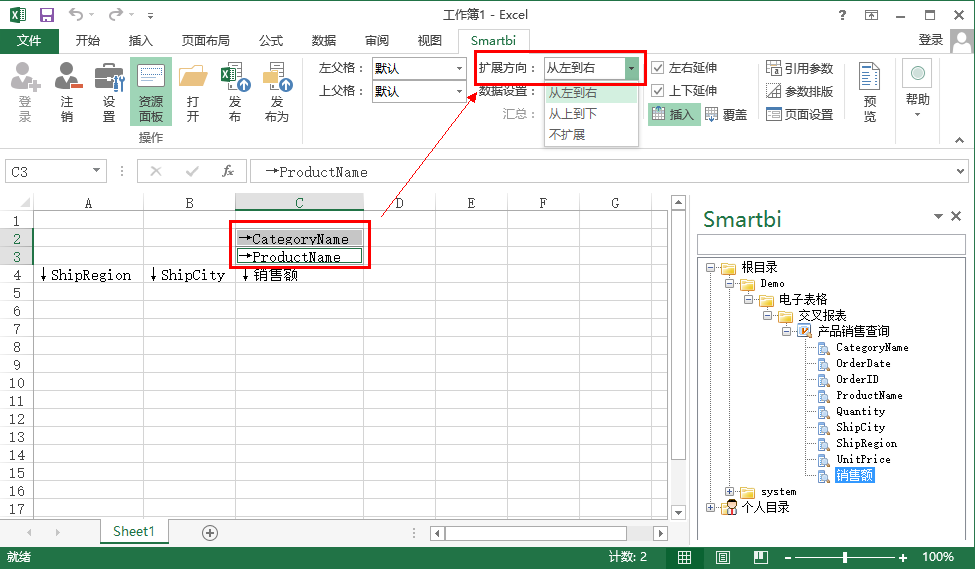This screenshot has height=569, width=975.
Task: Click the vertical scrollbar down arrow
Action: click(x=678, y=512)
